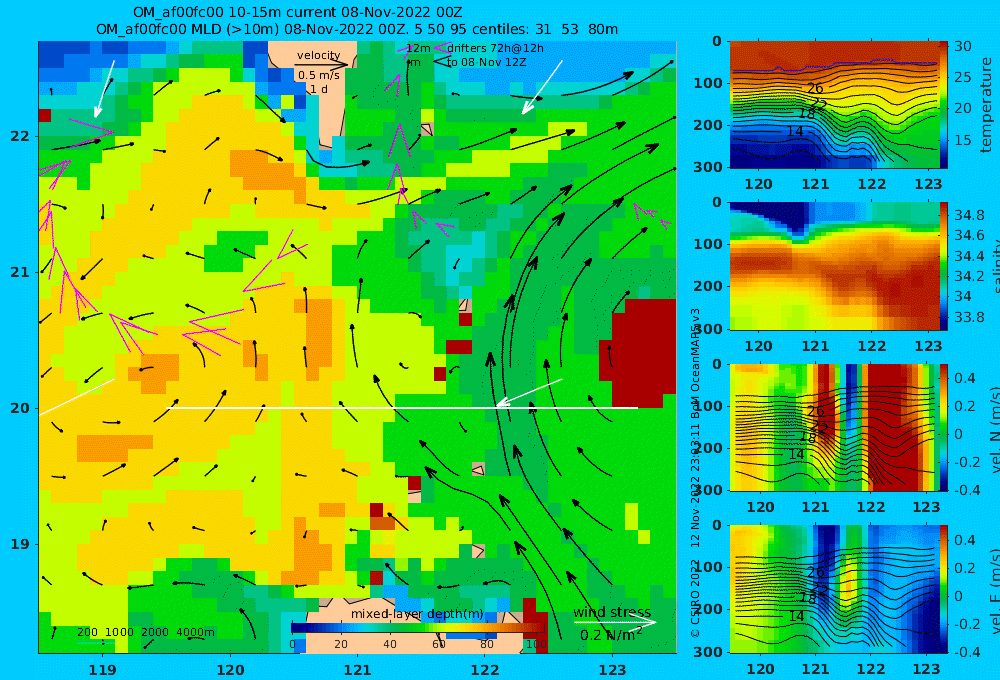
Task: Click the salinity colorbar
Action: coord(943,266)
